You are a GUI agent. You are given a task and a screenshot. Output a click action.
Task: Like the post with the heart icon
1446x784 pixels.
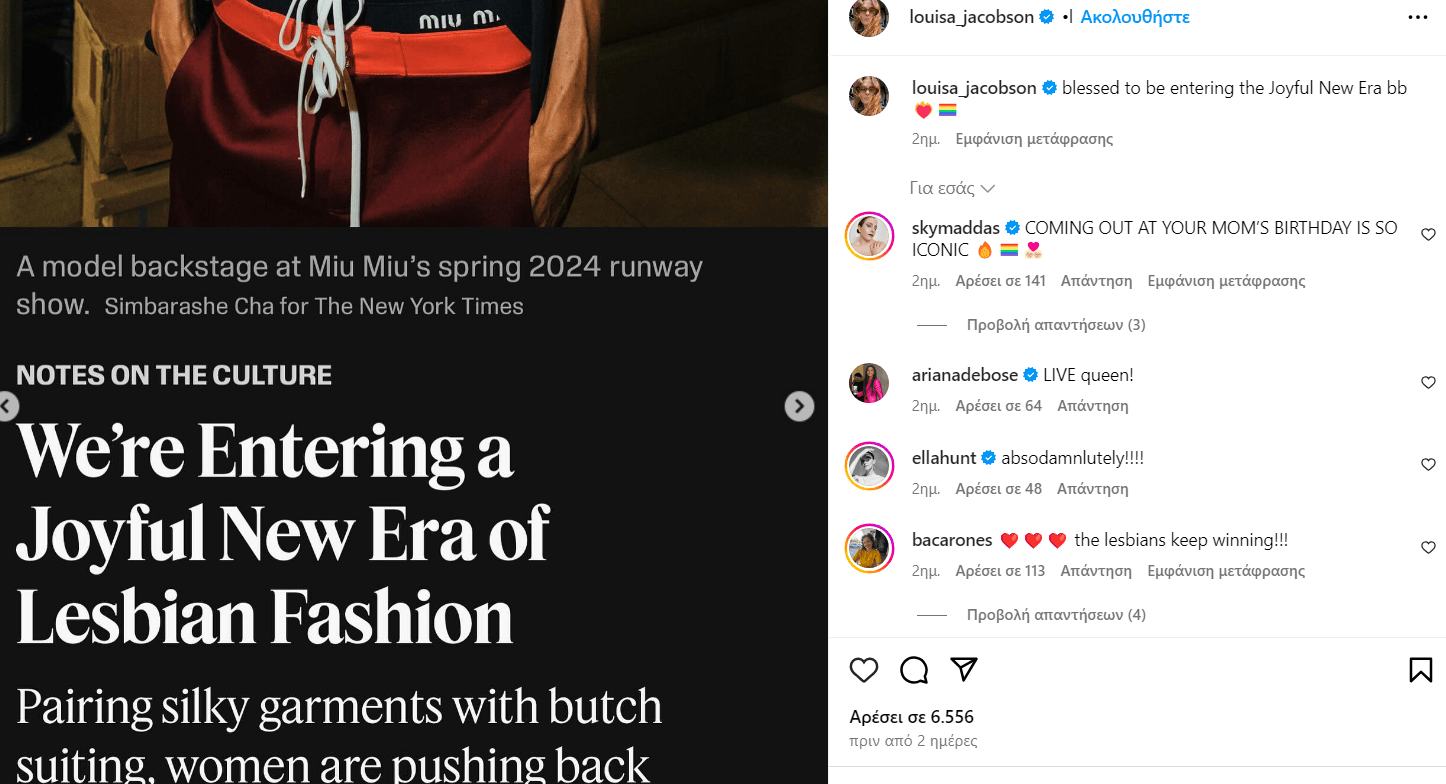click(x=864, y=670)
